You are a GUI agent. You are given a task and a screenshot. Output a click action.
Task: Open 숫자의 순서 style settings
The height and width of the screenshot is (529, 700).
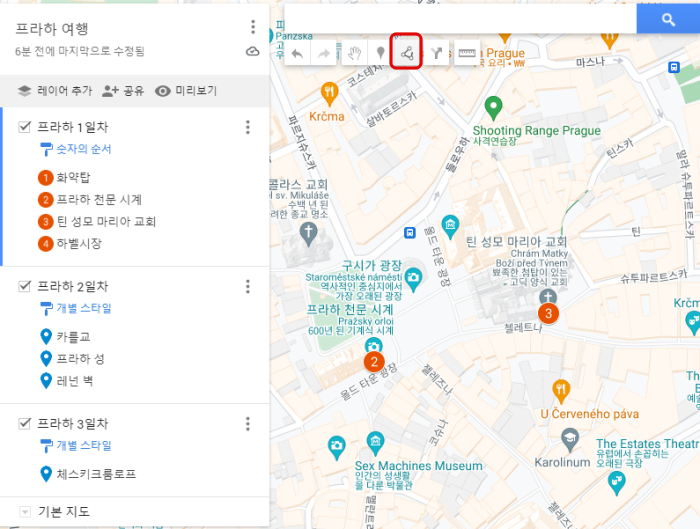pos(75,149)
